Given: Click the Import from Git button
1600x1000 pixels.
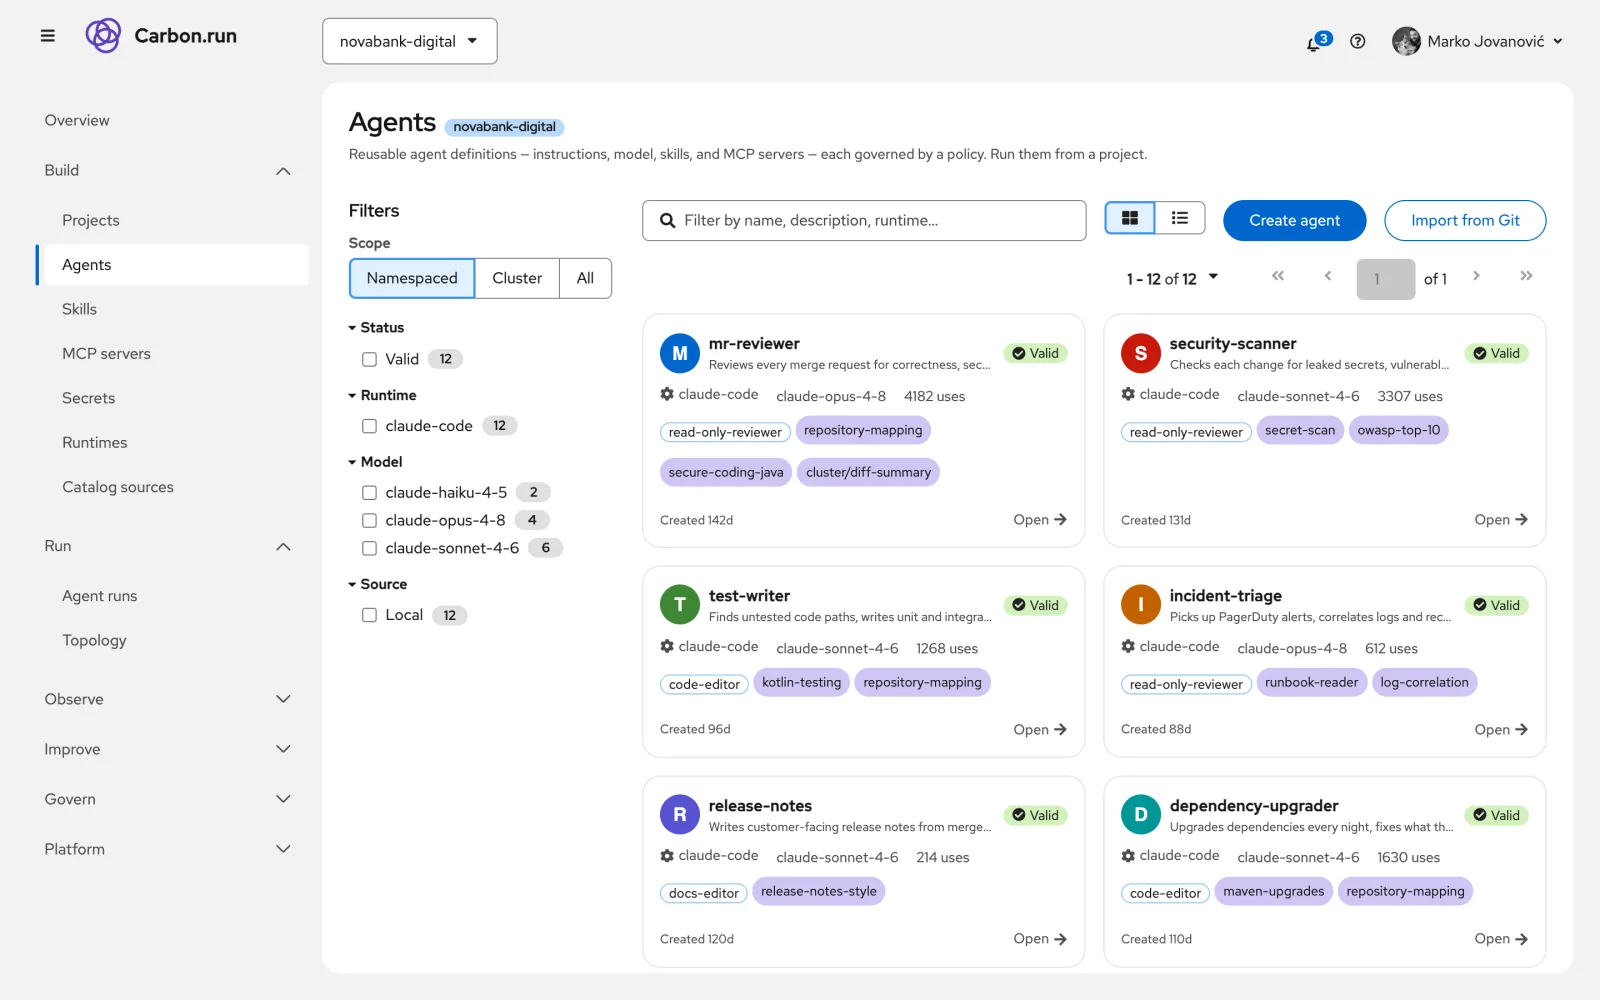Looking at the screenshot, I should tap(1465, 220).
